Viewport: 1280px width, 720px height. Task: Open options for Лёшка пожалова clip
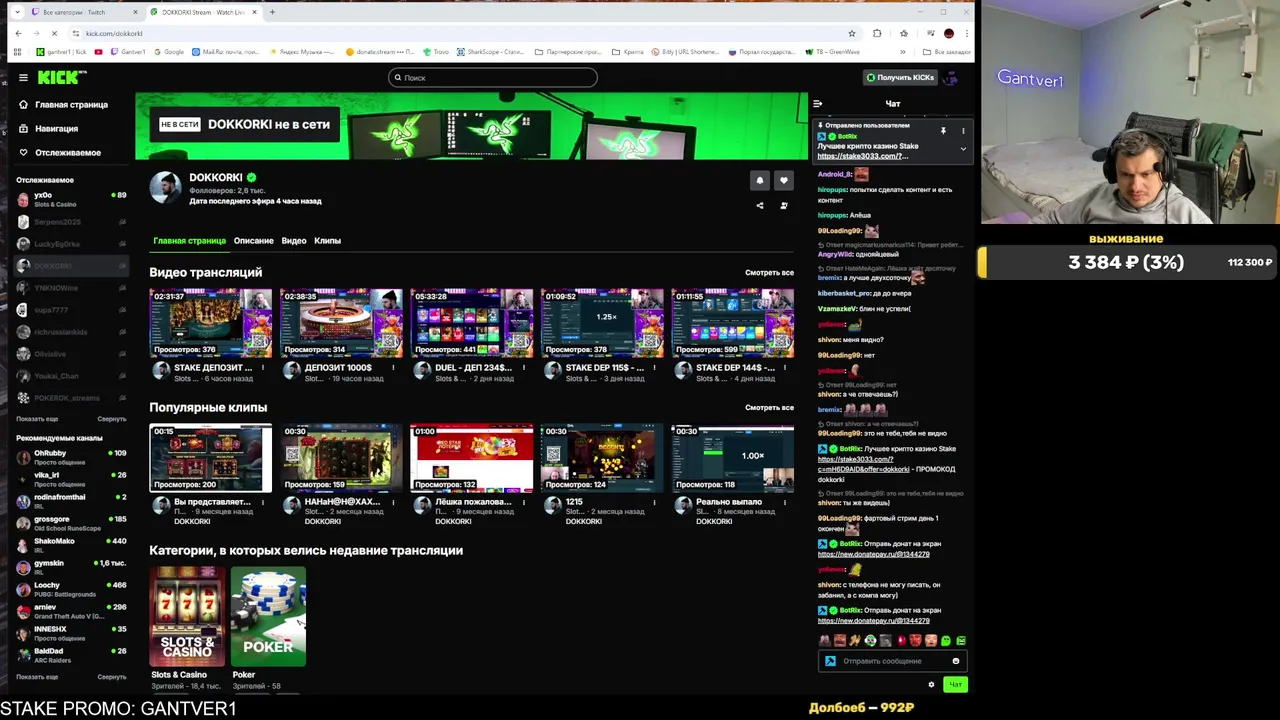[x=524, y=502]
